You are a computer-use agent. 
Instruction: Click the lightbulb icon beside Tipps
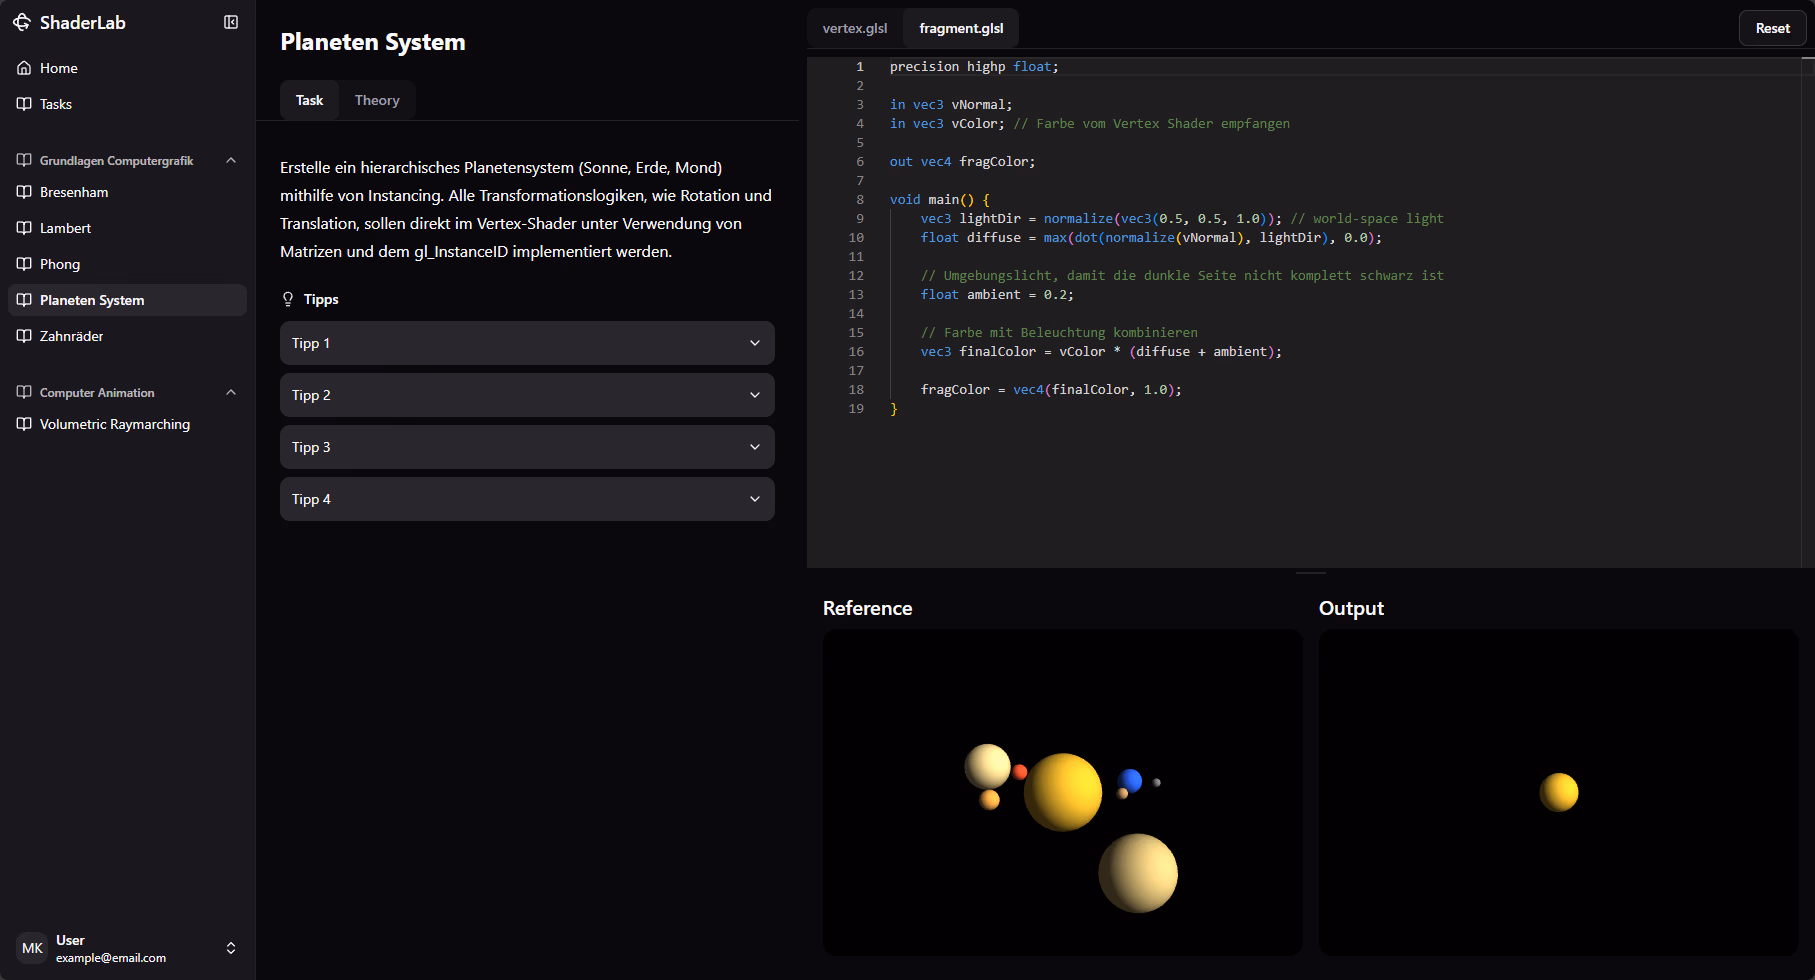point(288,299)
